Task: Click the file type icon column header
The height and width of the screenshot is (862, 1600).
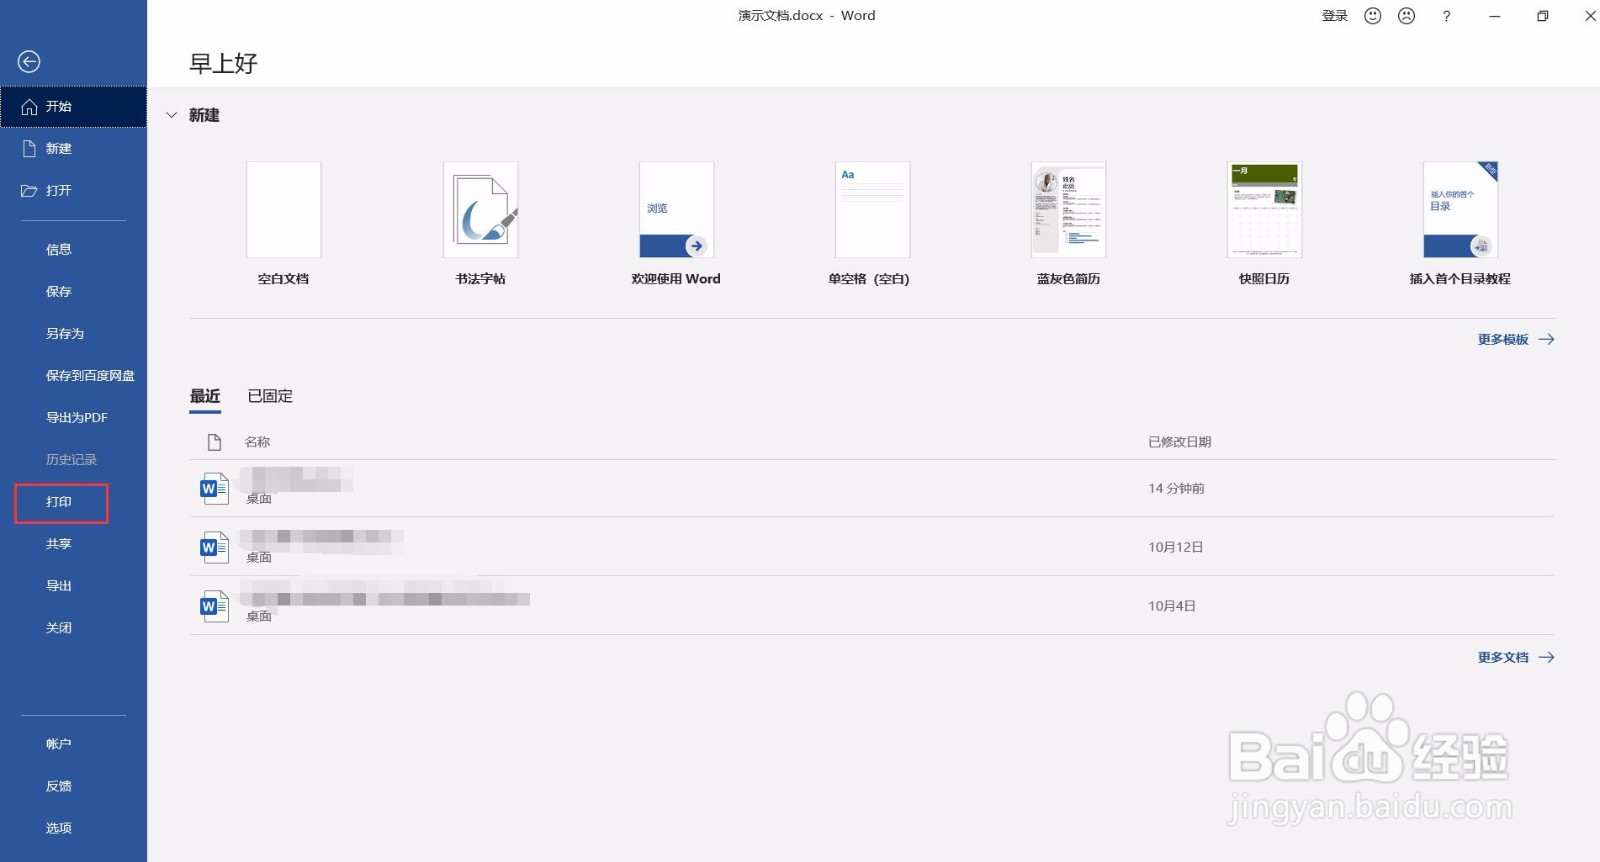Action: tap(214, 442)
